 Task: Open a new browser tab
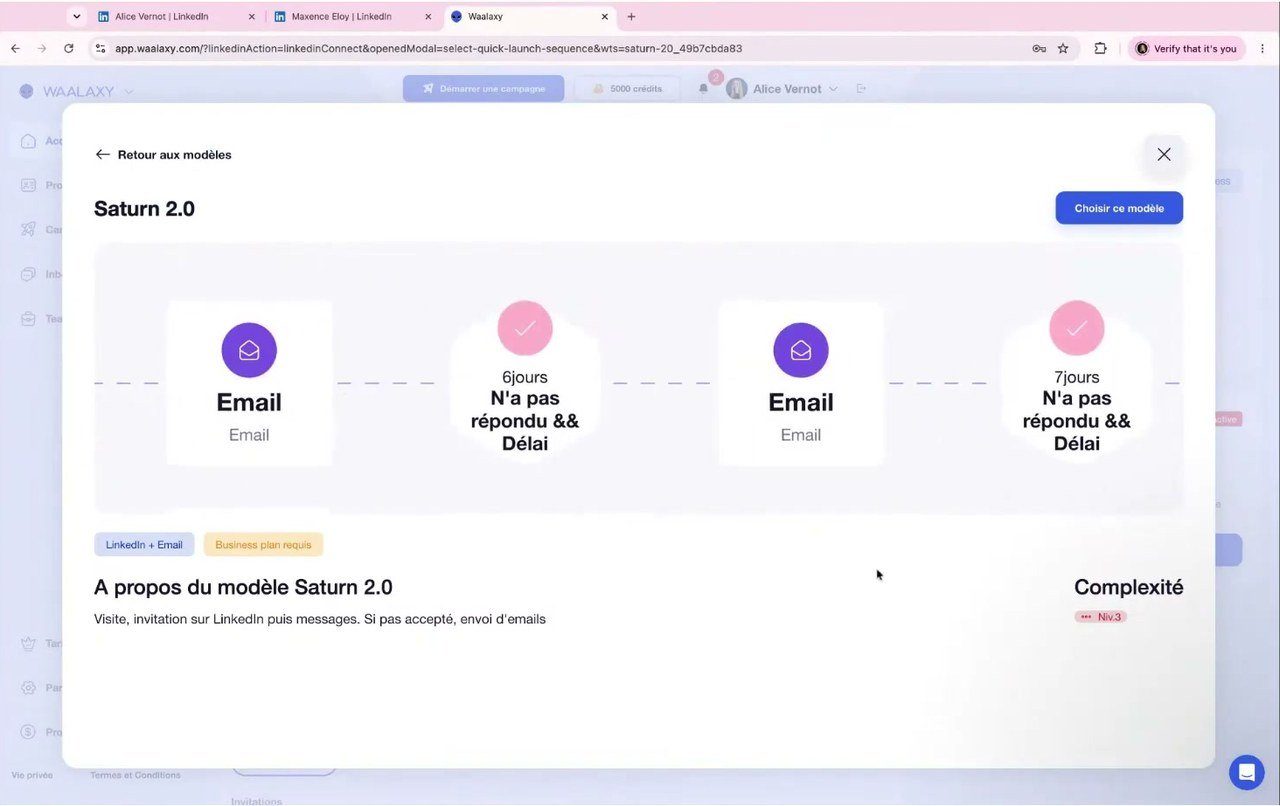631,17
